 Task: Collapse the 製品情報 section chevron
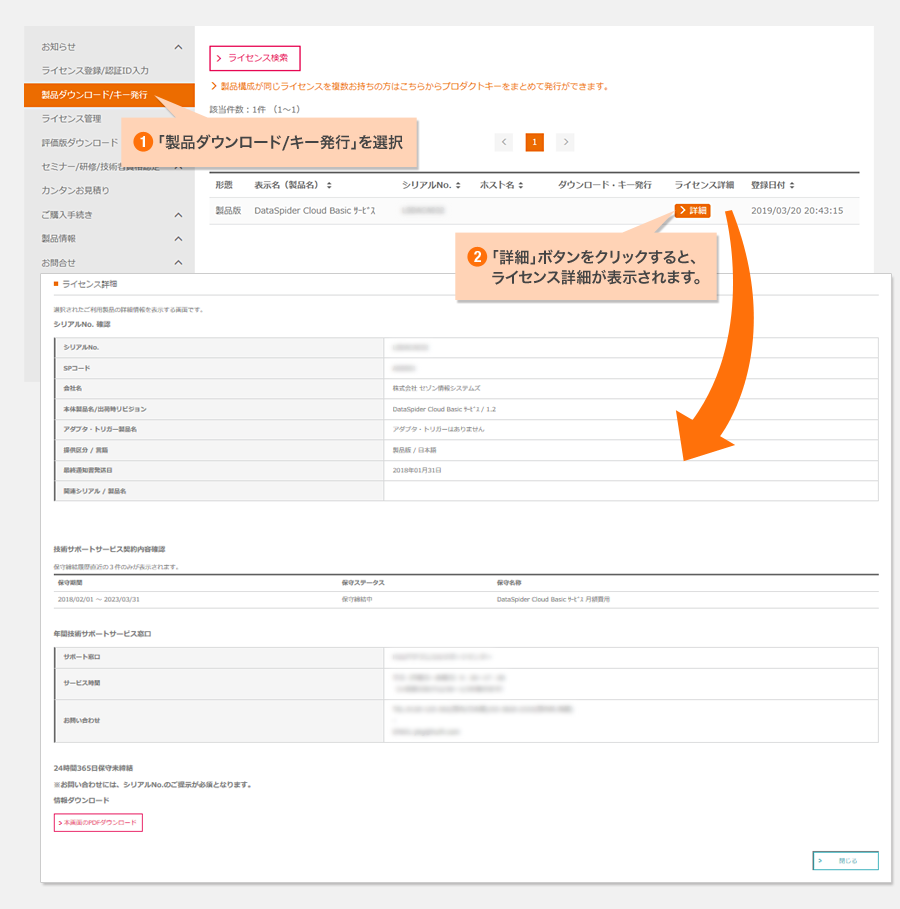point(178,239)
